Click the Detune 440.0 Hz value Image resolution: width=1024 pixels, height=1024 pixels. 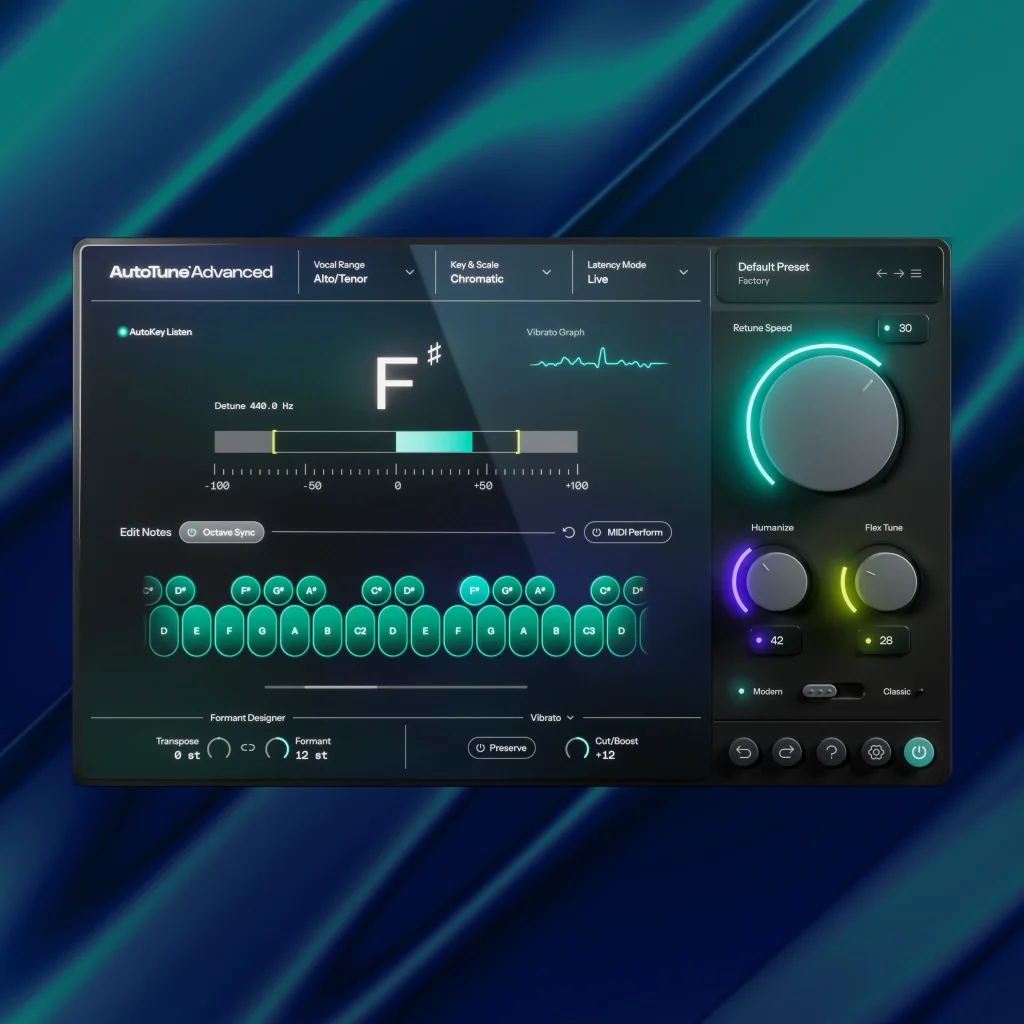click(x=253, y=406)
